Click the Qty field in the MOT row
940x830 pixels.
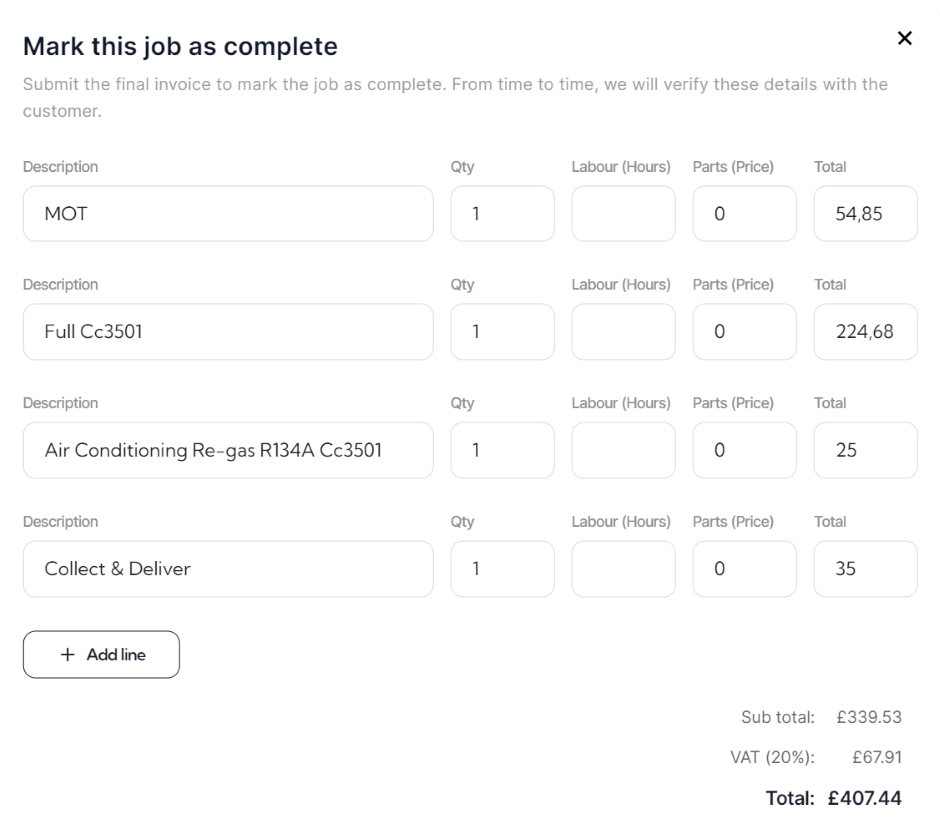coord(502,214)
